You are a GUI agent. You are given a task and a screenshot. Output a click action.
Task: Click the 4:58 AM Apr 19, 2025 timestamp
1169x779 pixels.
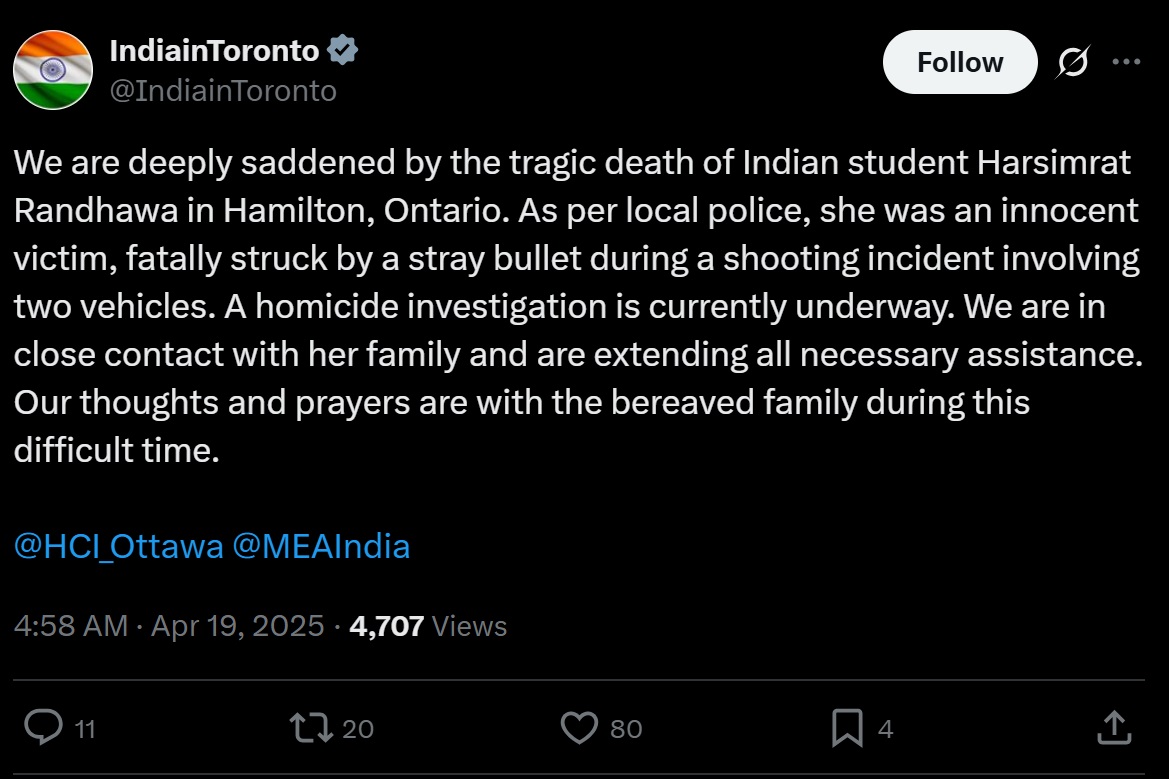[169, 626]
